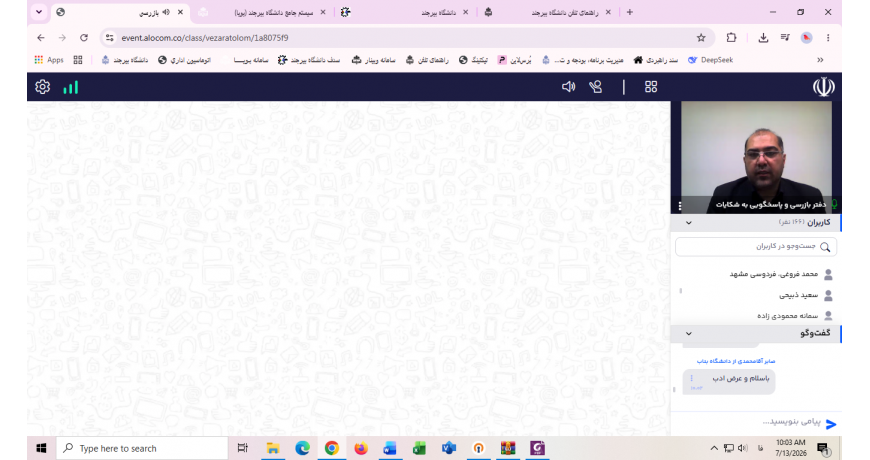This screenshot has width=870, height=460.
Task: Click the presenter's webcam video
Action: click(x=756, y=157)
